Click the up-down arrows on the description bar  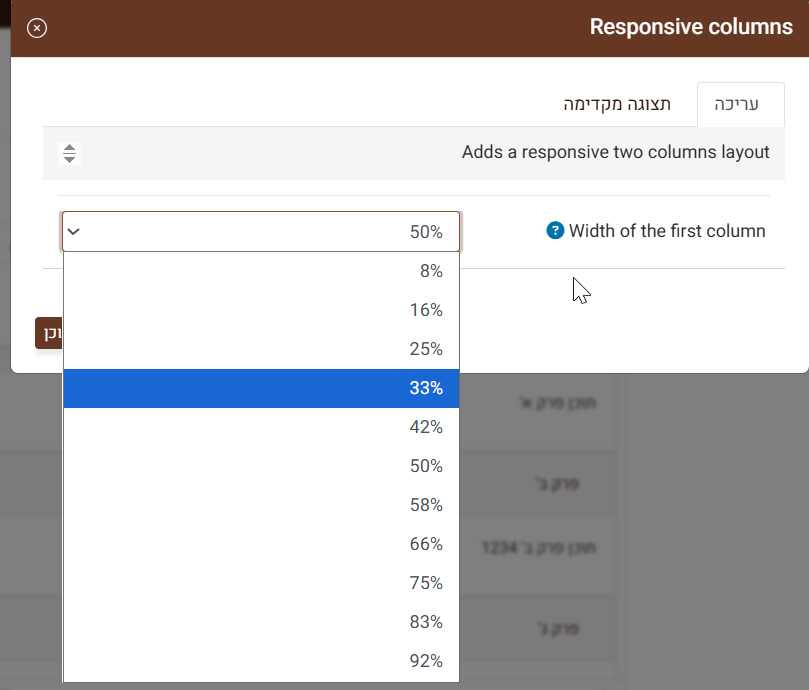pyautogui.click(x=69, y=153)
